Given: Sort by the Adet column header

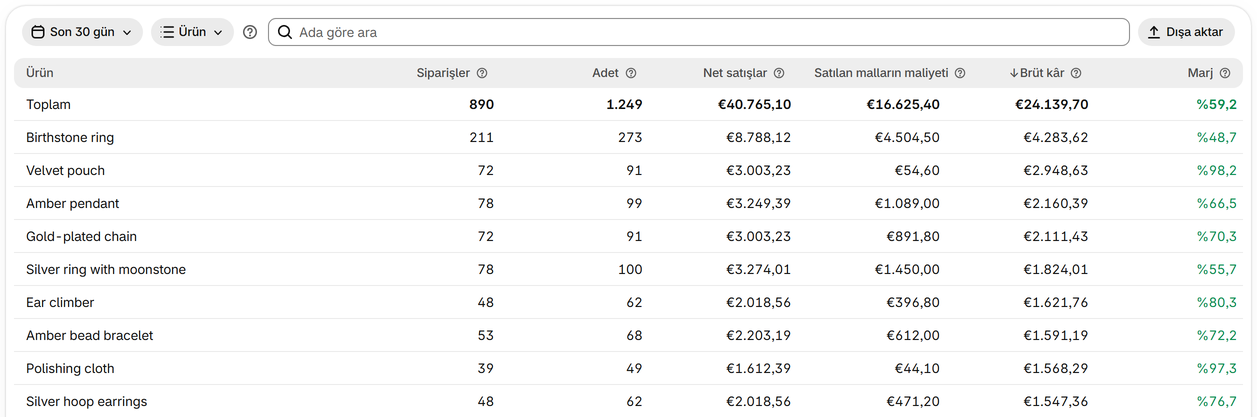Looking at the screenshot, I should pyautogui.click(x=606, y=73).
